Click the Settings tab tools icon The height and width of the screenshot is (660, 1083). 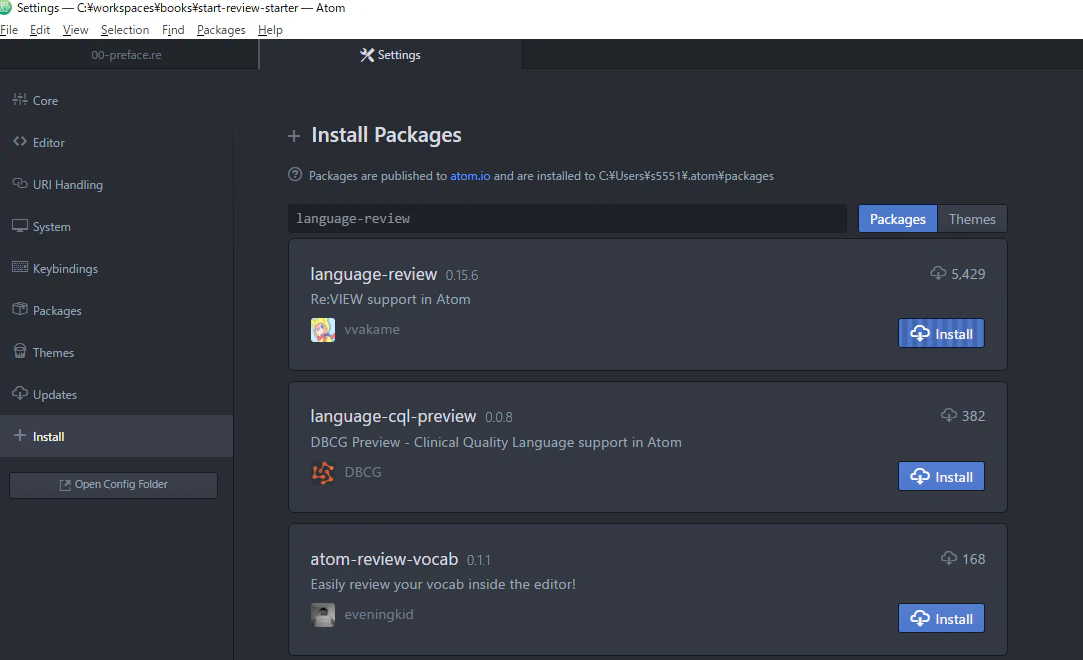pyautogui.click(x=367, y=55)
